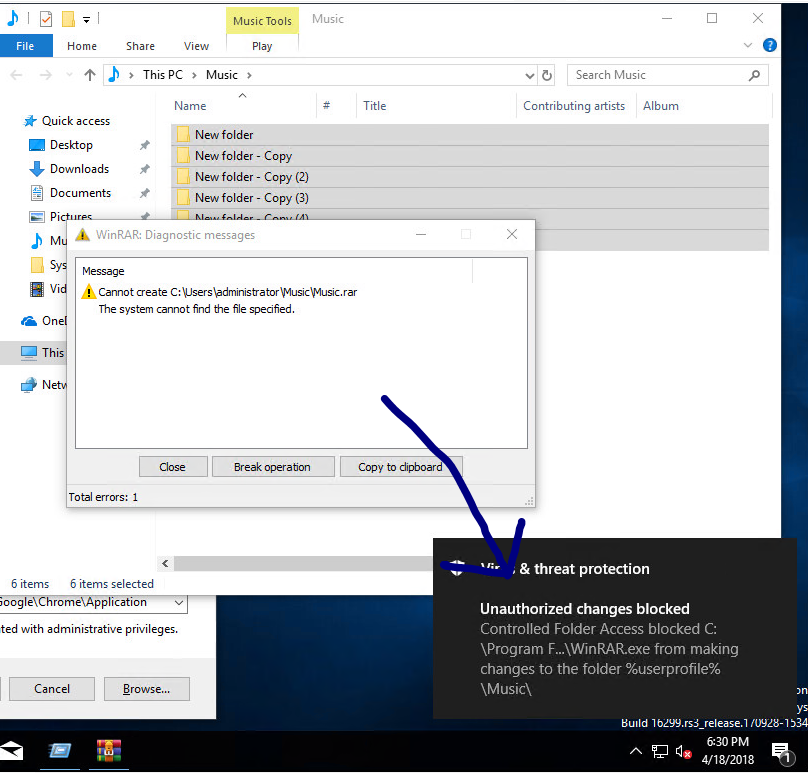
Task: Click Browse... in the background dialog
Action: pos(146,689)
